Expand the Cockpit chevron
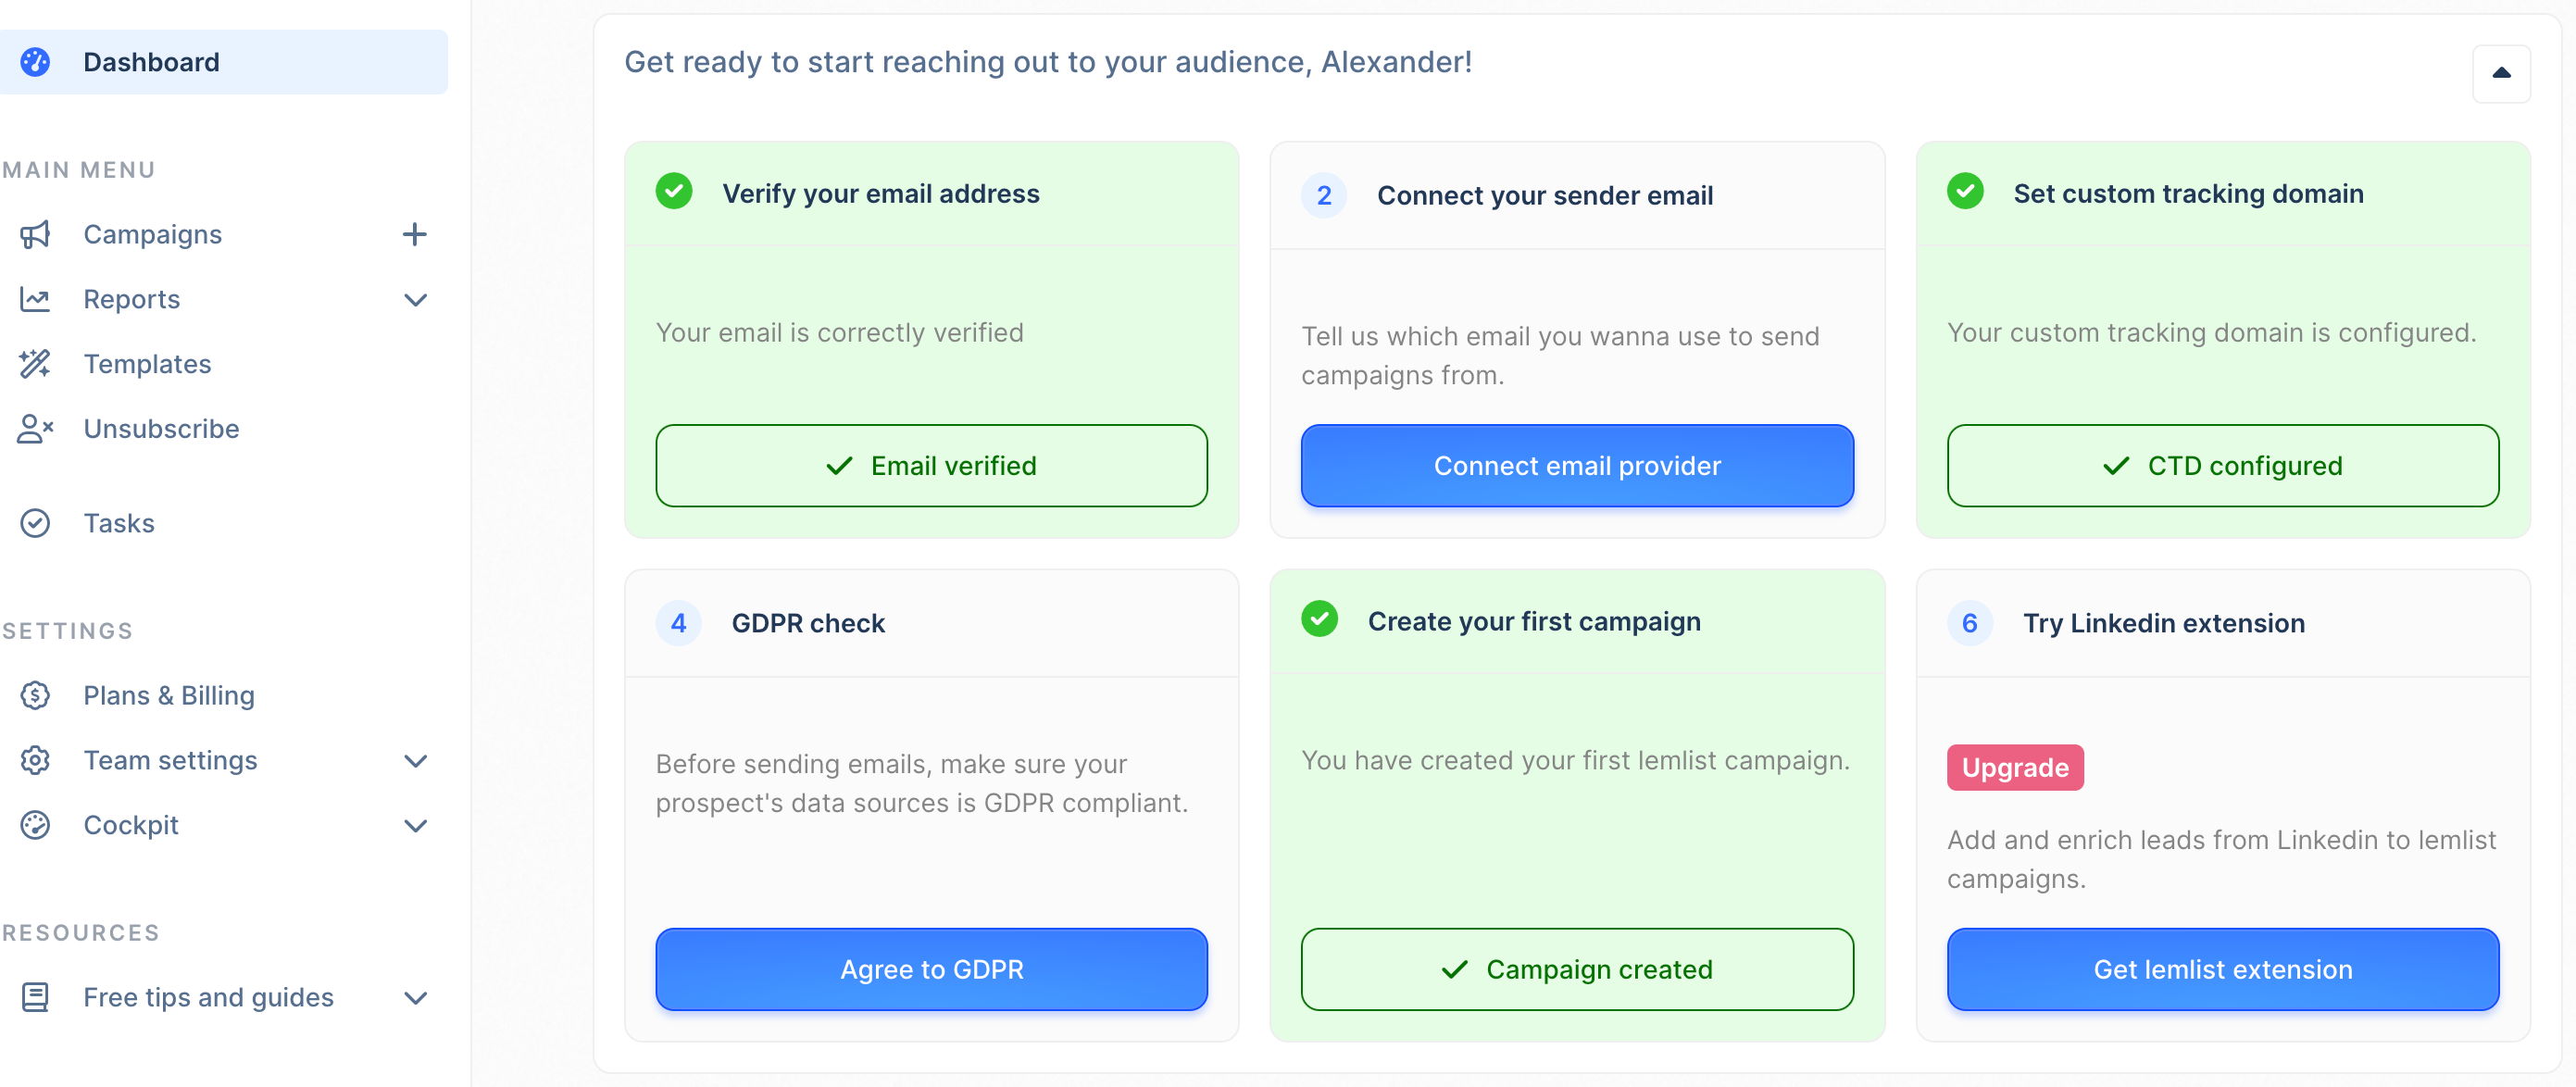Viewport: 2576px width, 1087px height. (415, 826)
